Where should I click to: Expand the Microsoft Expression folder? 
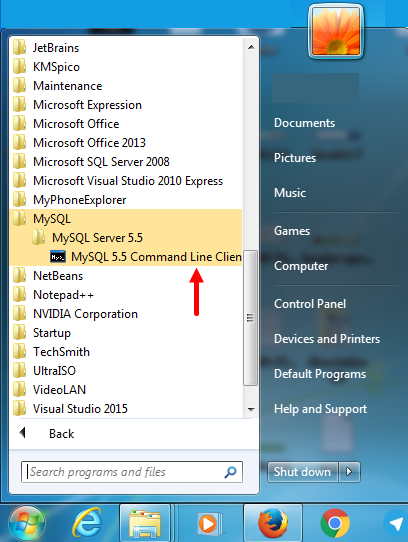tap(126, 105)
